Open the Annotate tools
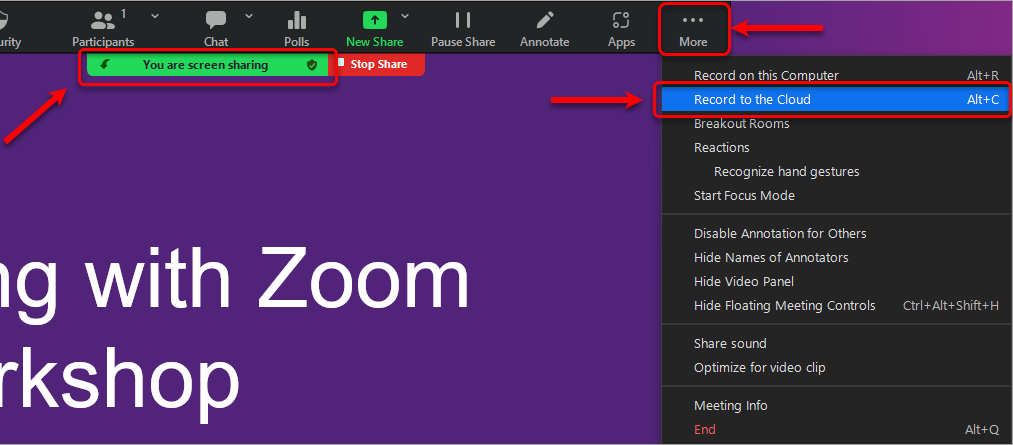 (x=545, y=30)
